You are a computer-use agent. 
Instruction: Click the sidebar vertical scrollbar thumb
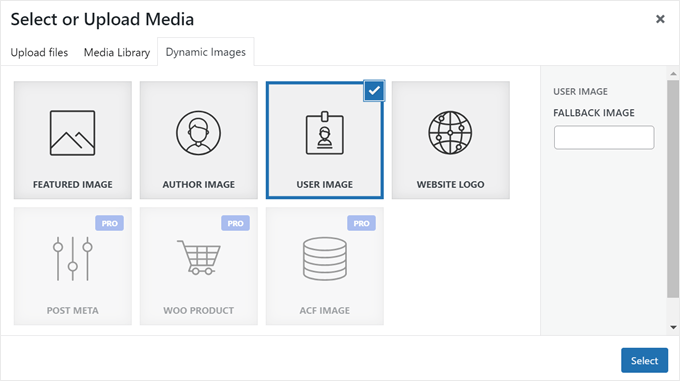[673, 189]
